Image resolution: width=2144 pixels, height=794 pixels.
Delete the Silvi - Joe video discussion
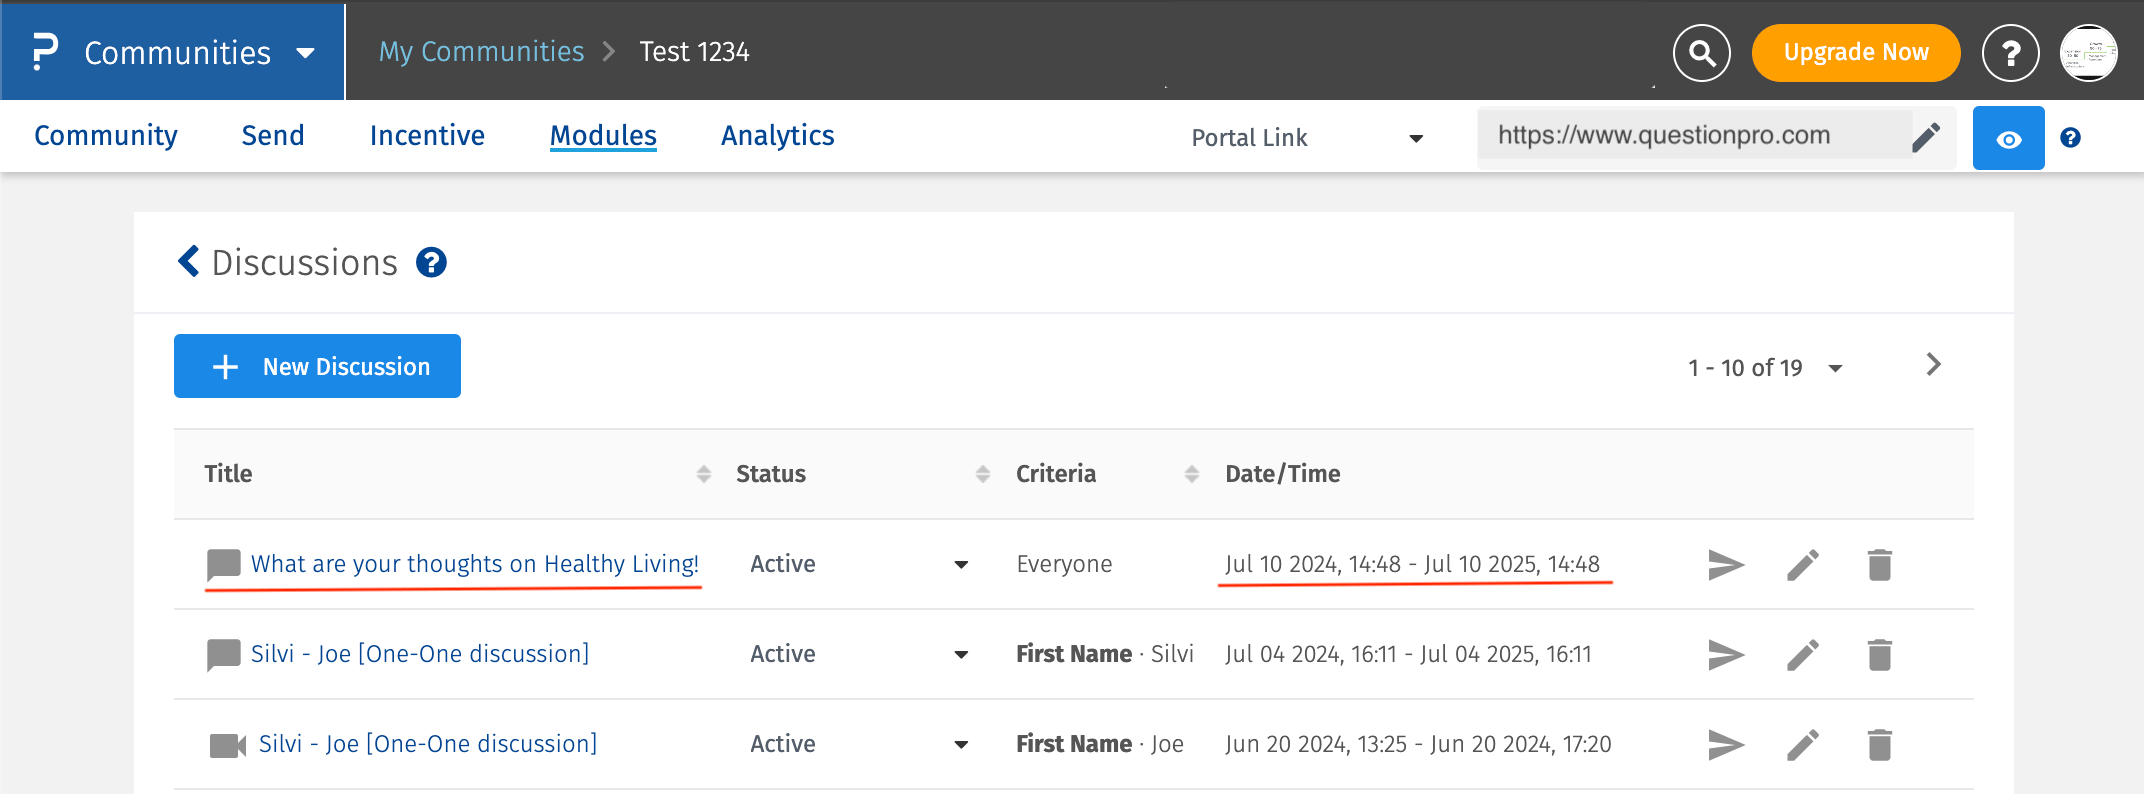coord(1879,745)
